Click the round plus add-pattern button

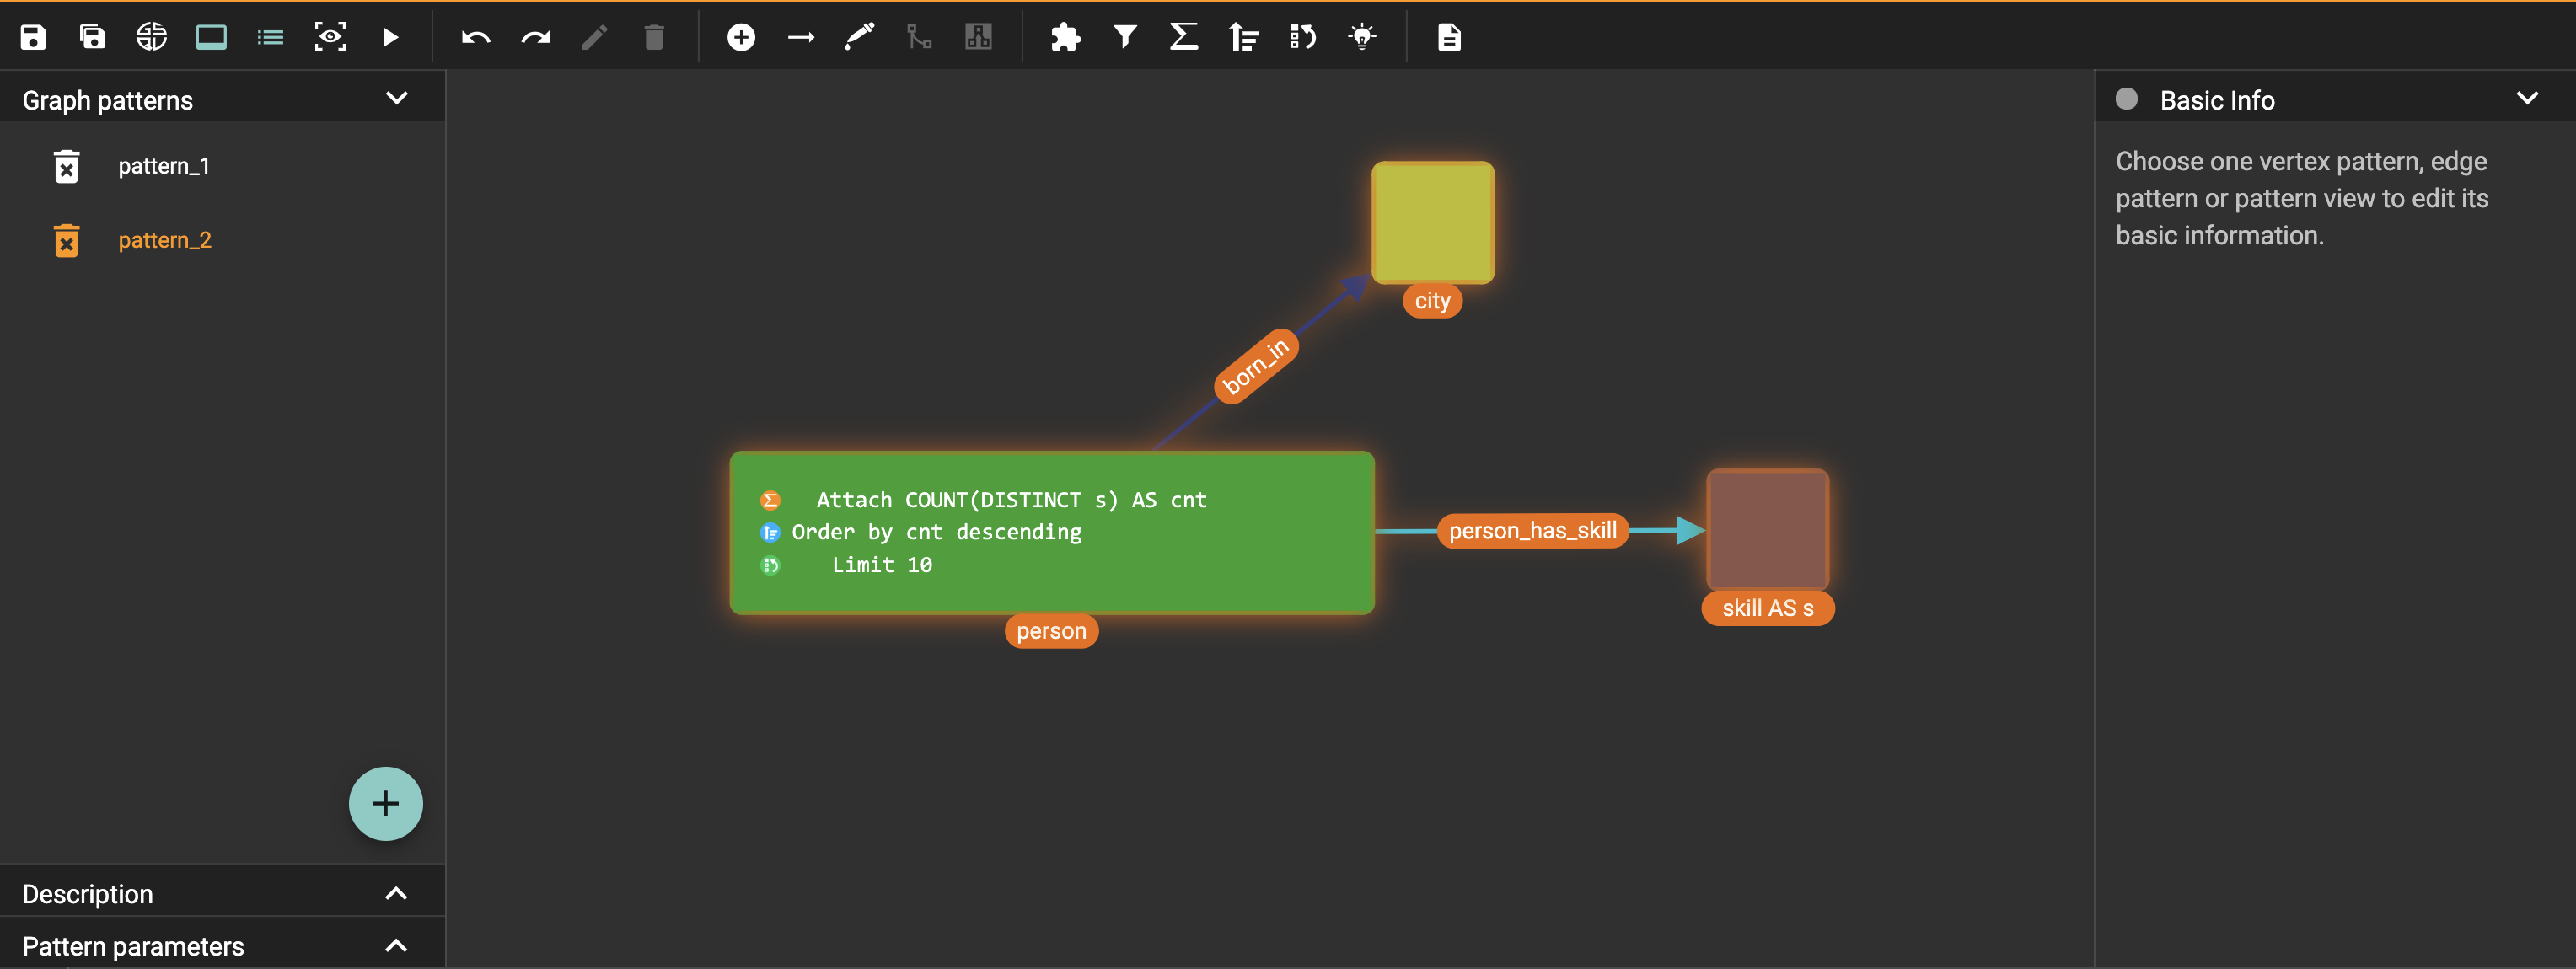click(385, 804)
